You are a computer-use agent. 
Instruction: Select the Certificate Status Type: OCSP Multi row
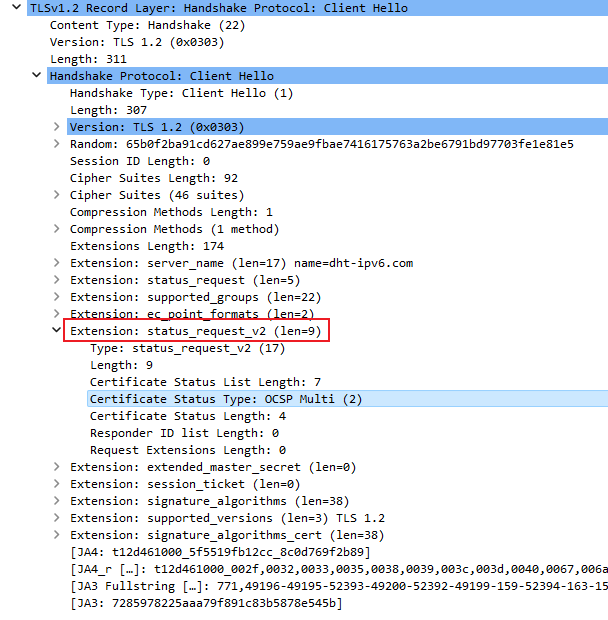click(347, 399)
